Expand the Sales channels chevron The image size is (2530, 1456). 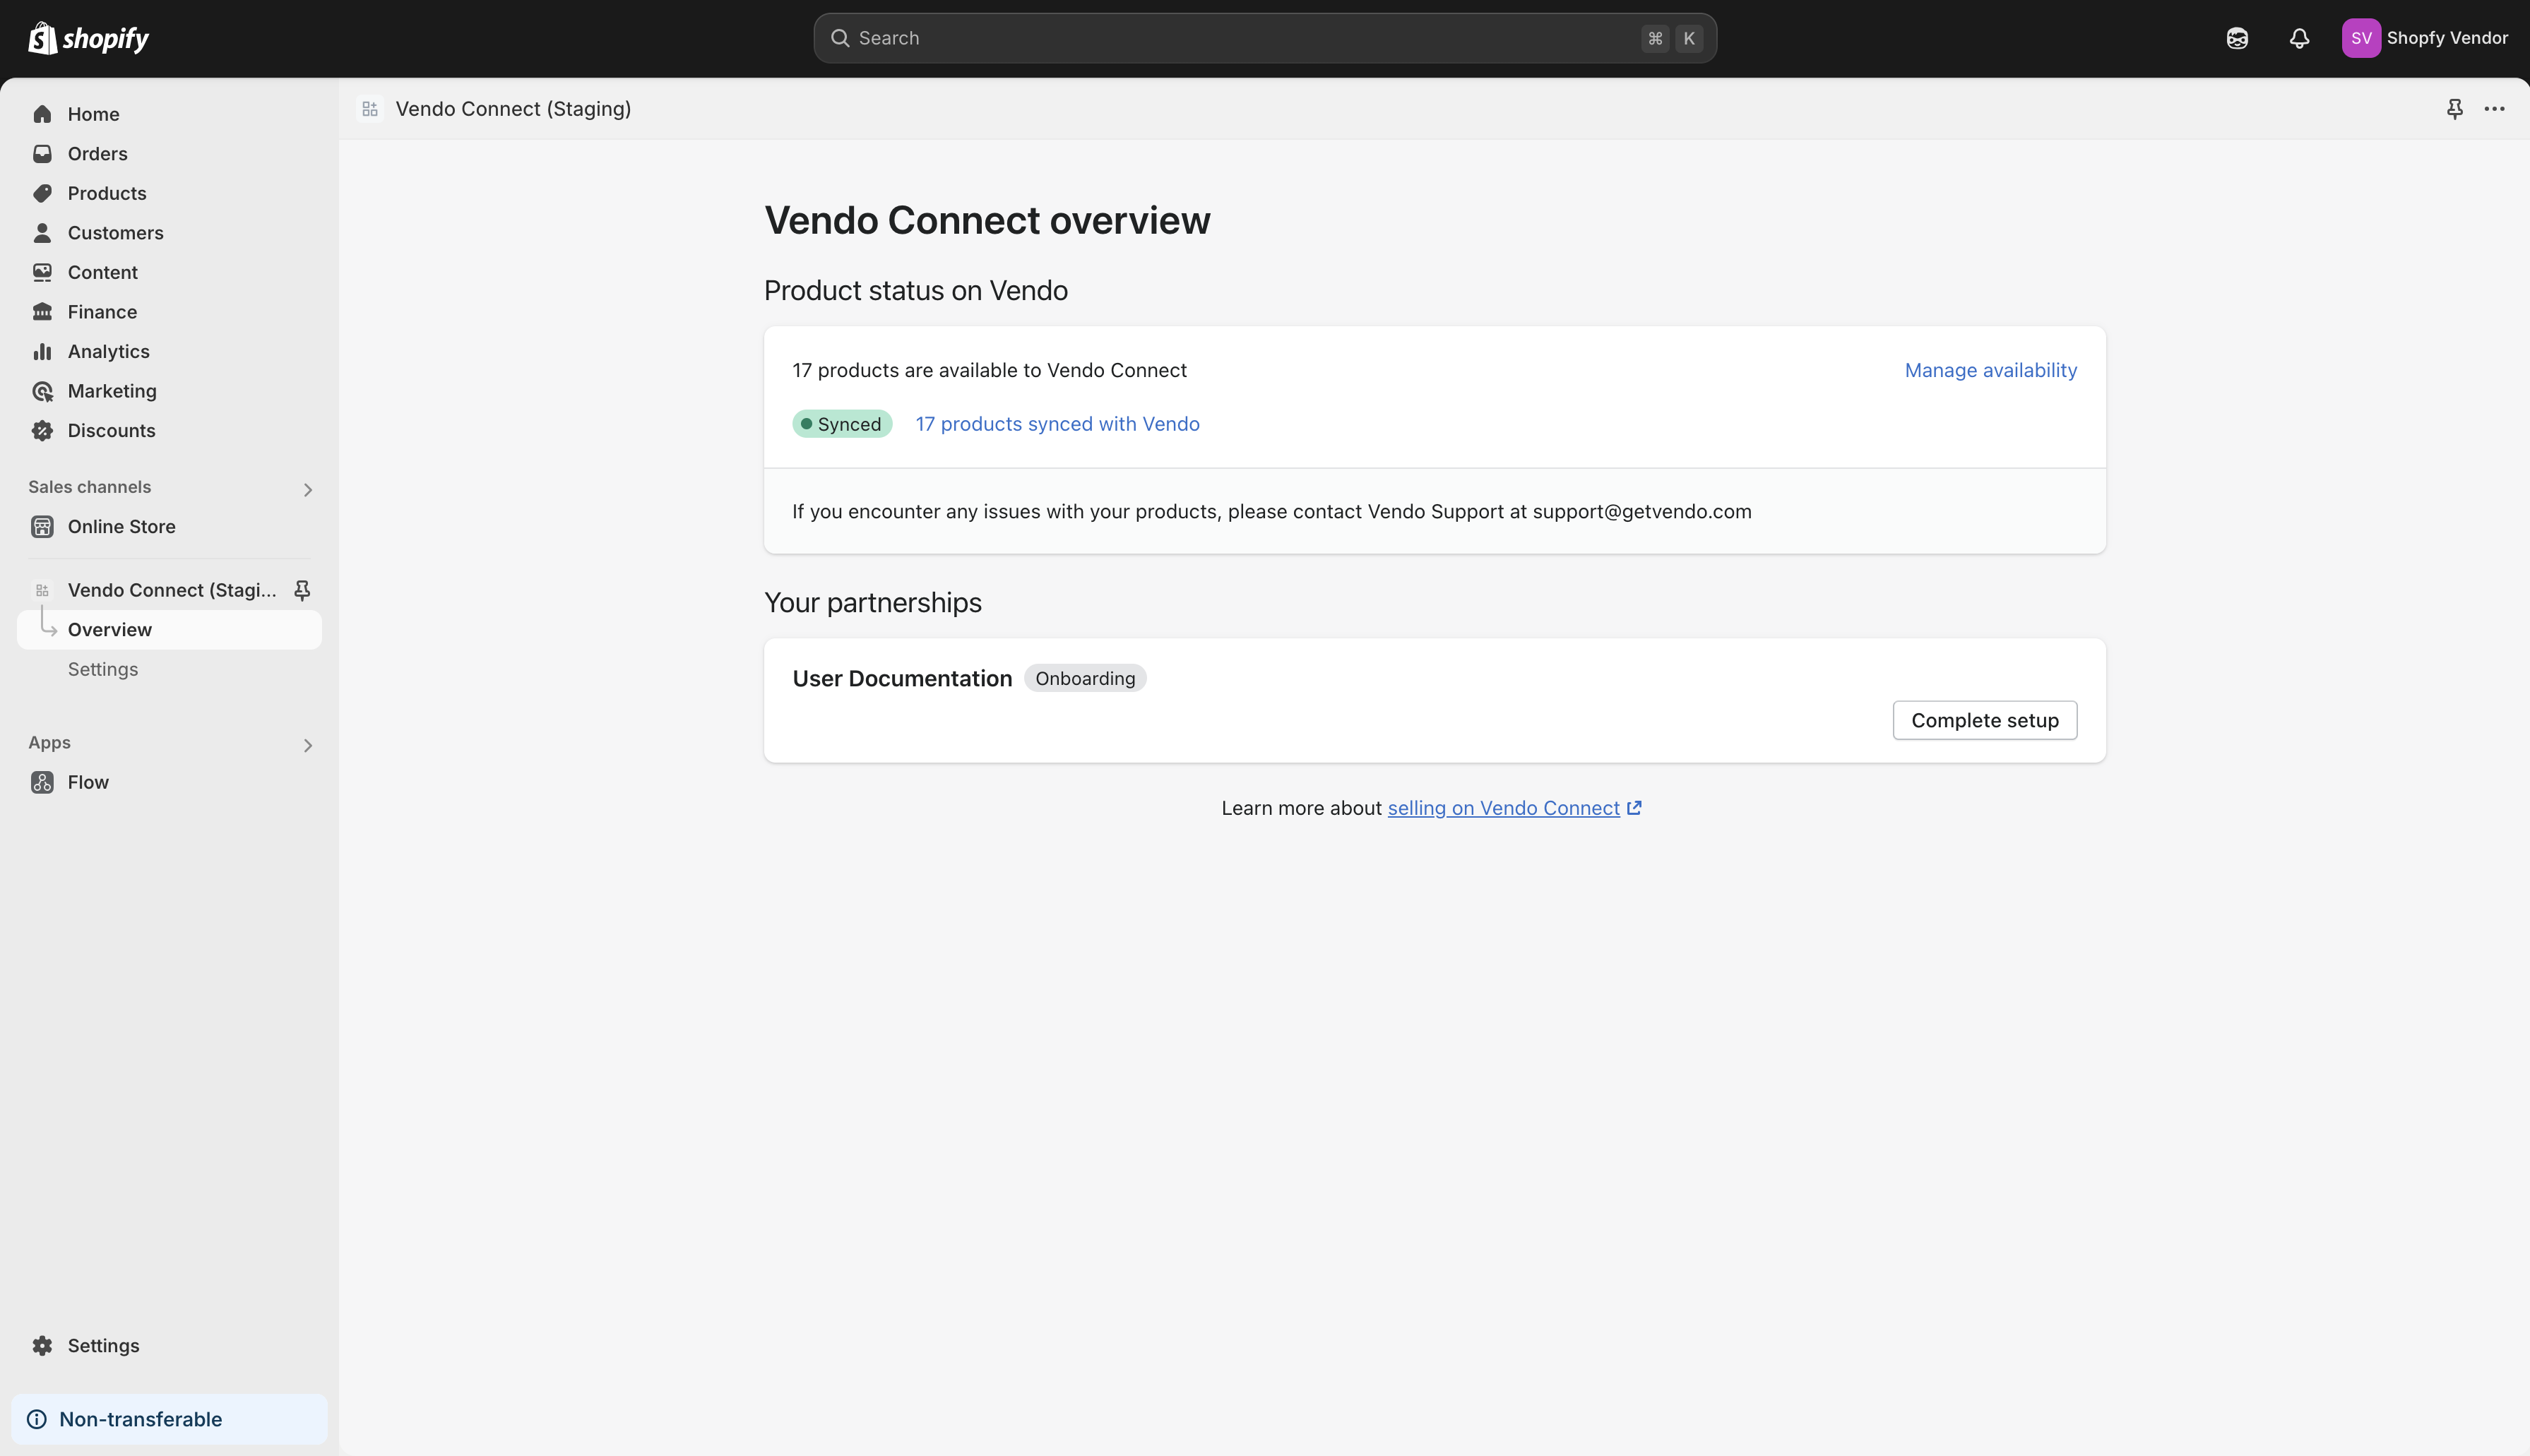pyautogui.click(x=308, y=489)
